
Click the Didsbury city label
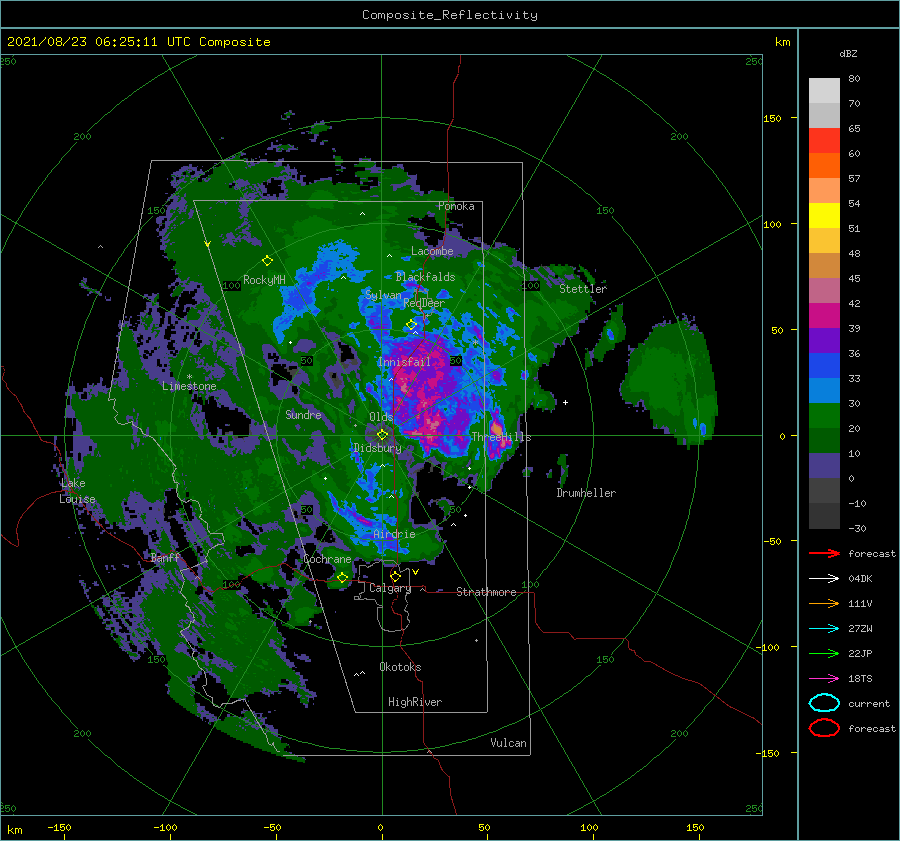[378, 448]
